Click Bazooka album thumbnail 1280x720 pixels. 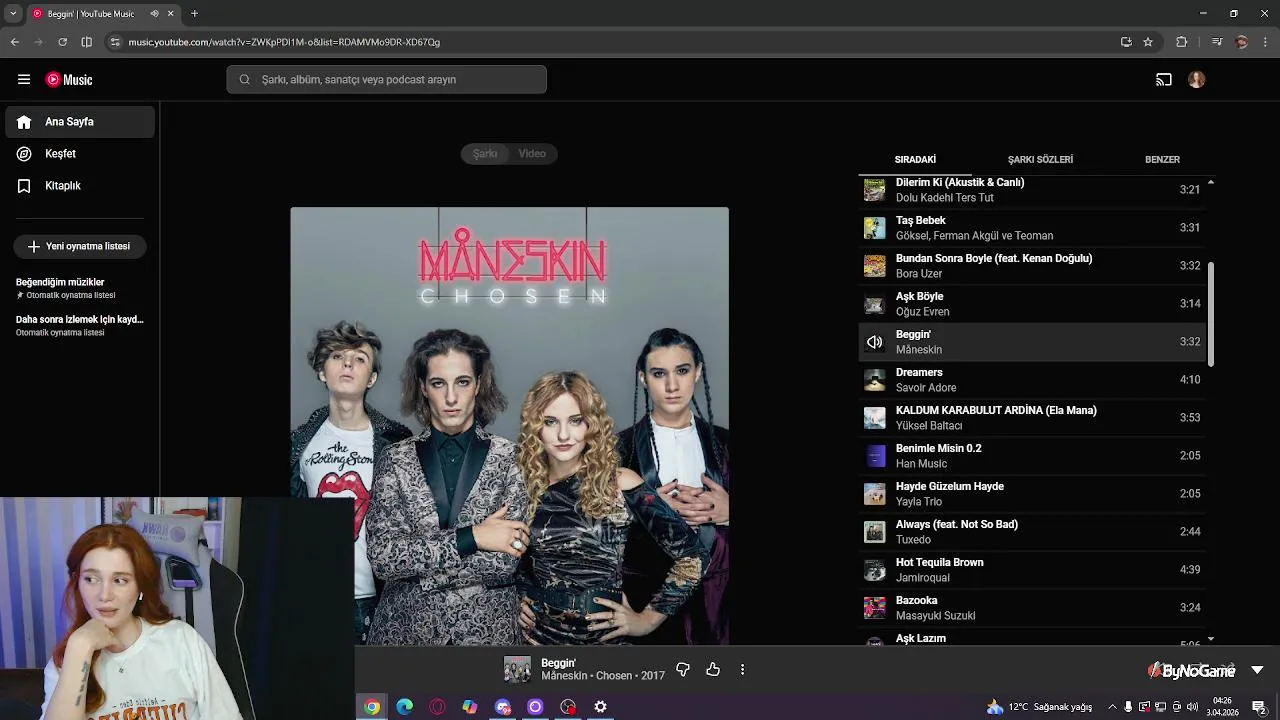875,608
